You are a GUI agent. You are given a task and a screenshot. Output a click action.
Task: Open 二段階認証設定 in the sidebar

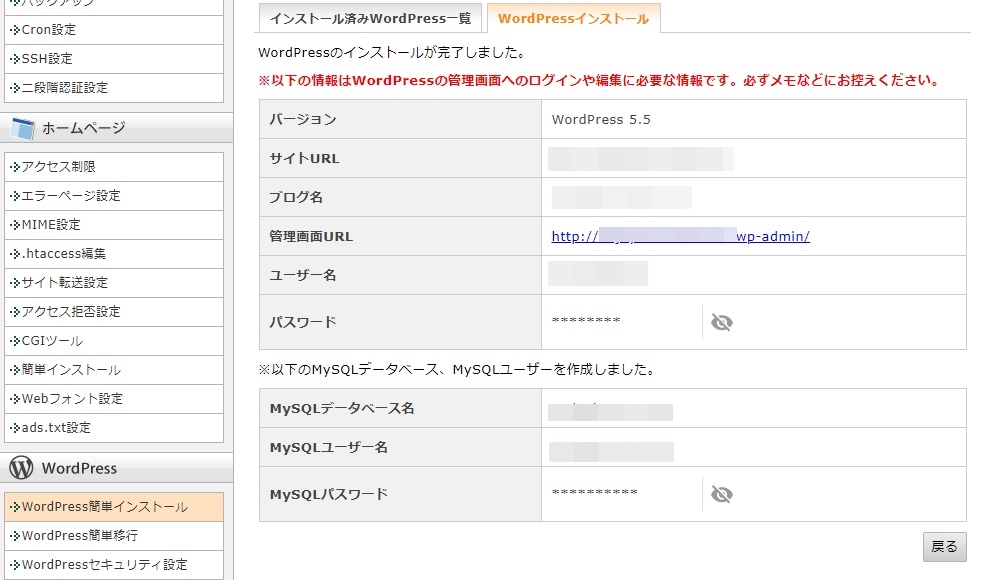click(x=64, y=88)
